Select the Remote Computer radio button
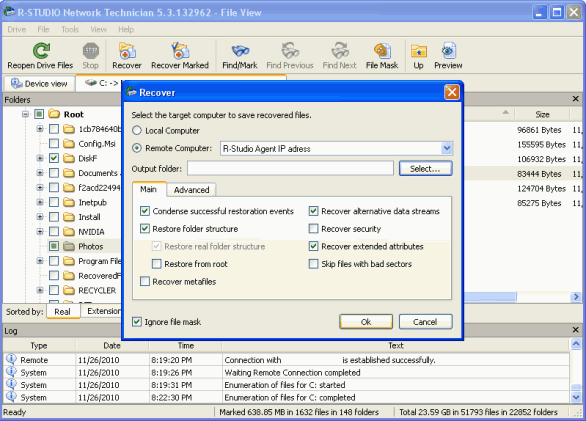Image resolution: width=586 pixels, height=421 pixels. pyautogui.click(x=137, y=148)
